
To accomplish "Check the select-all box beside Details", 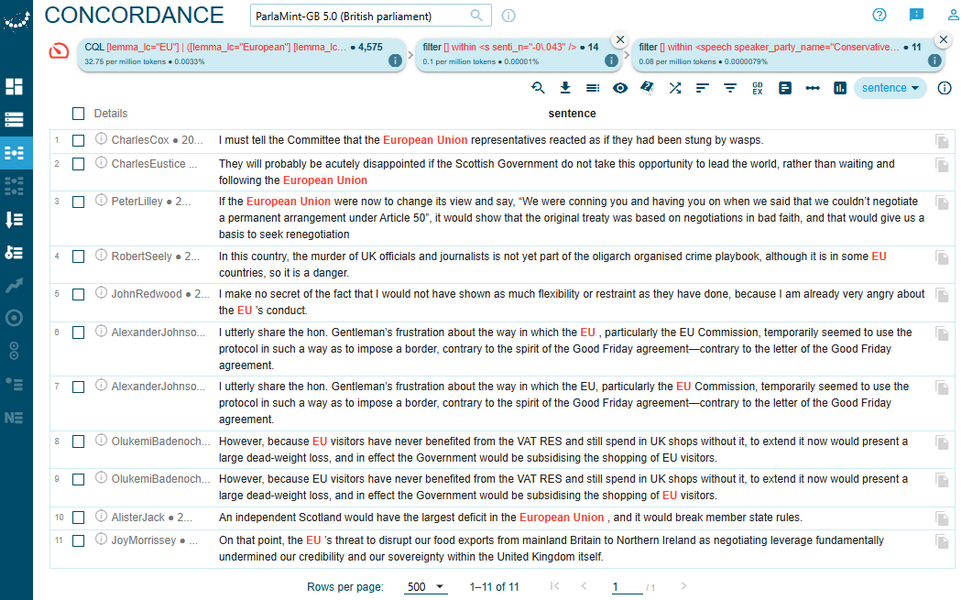I will pyautogui.click(x=77, y=113).
